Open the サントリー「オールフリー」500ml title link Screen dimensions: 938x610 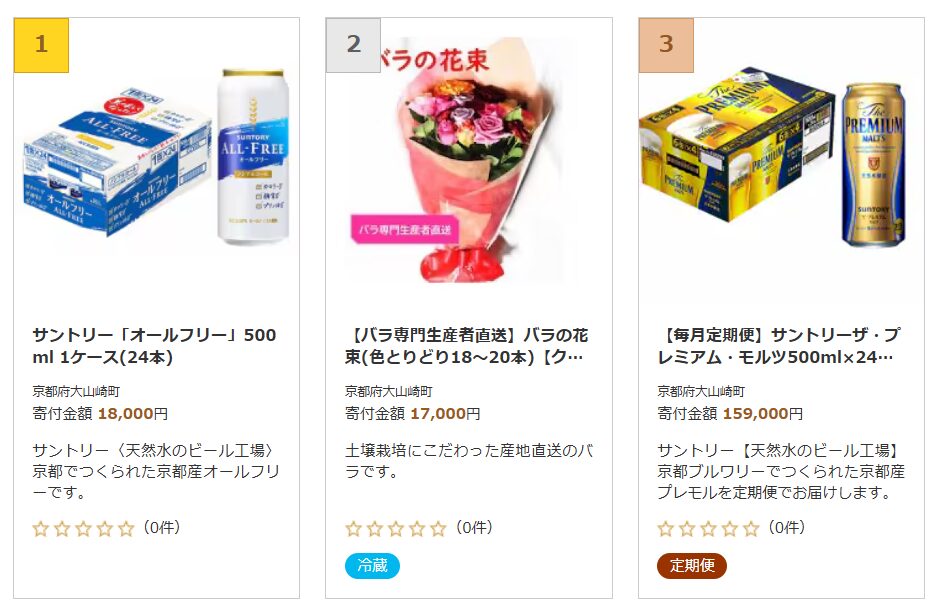click(154, 346)
